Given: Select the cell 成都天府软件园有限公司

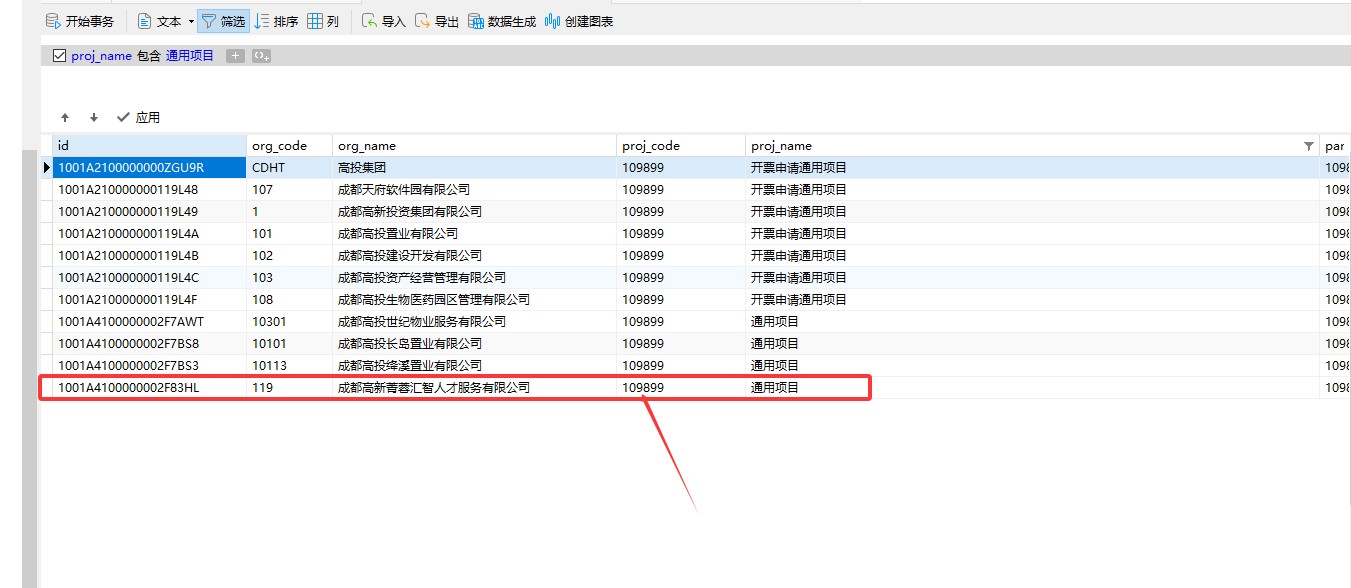Looking at the screenshot, I should tap(474, 189).
